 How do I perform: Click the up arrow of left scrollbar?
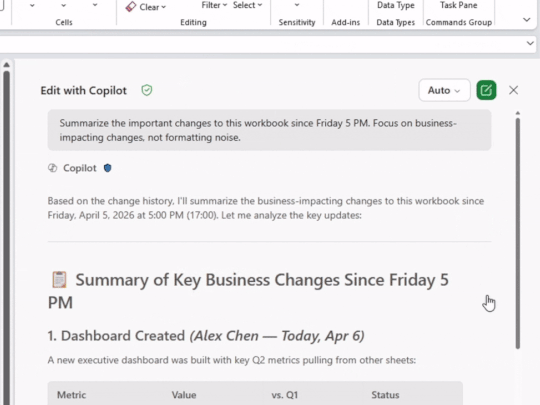pos(7,65)
